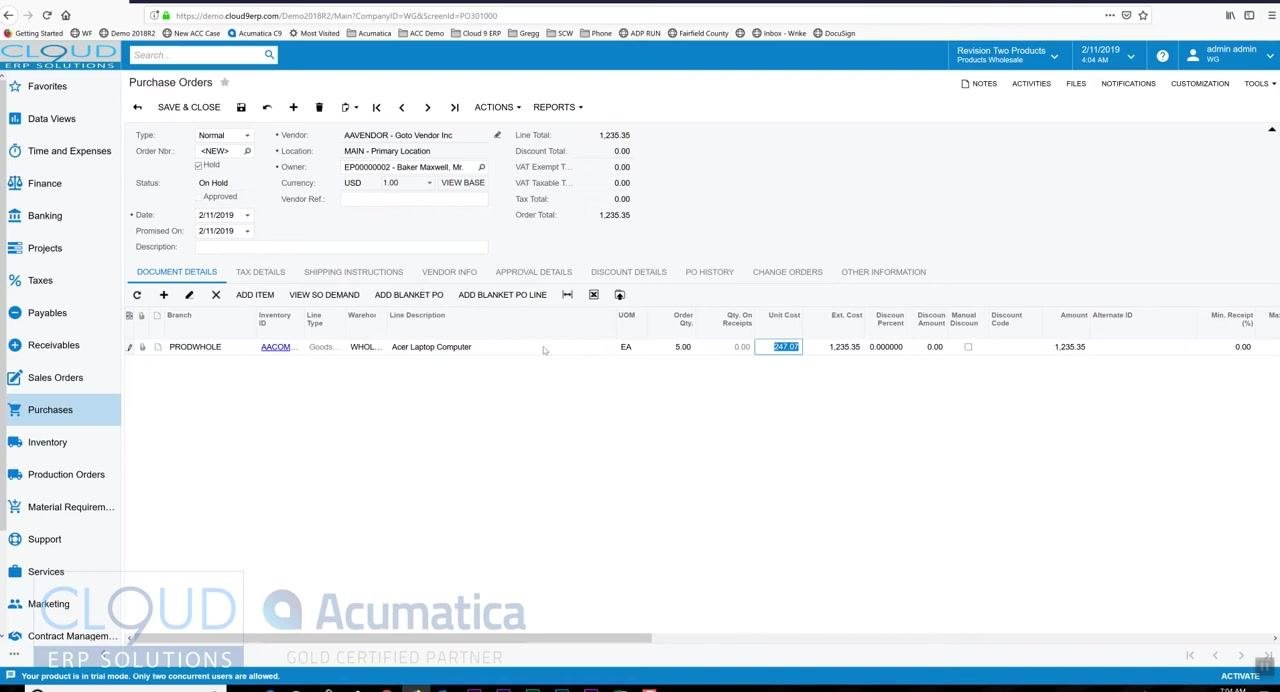
Task: Click the Description input field
Action: pos(341,247)
